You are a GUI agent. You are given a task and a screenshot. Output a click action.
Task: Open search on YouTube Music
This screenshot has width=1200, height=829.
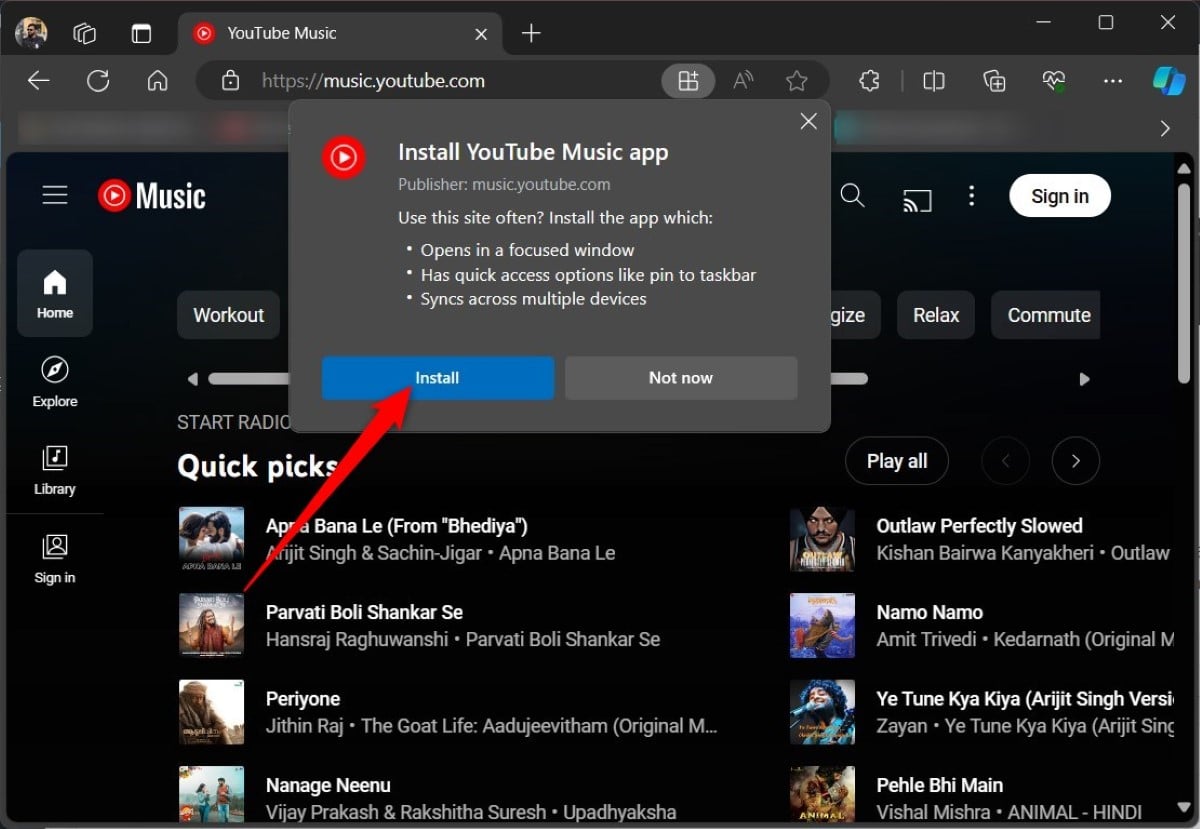tap(852, 196)
